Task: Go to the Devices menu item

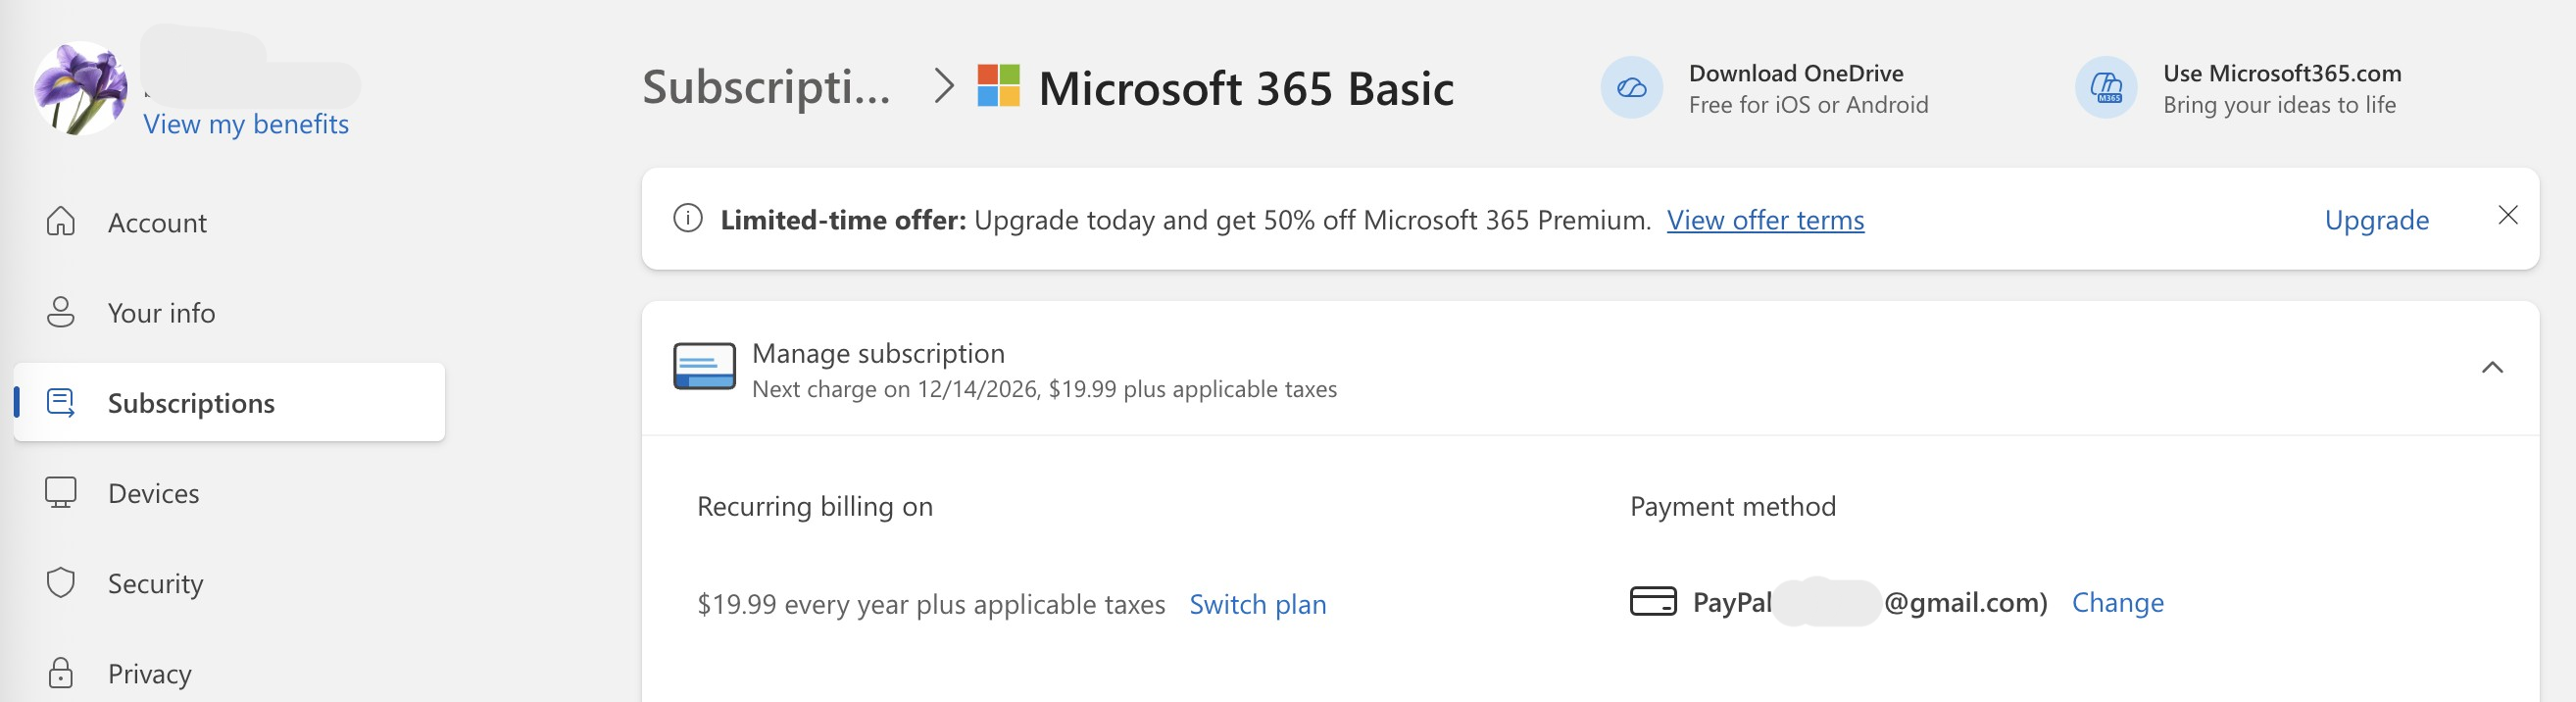Action: coord(153,493)
